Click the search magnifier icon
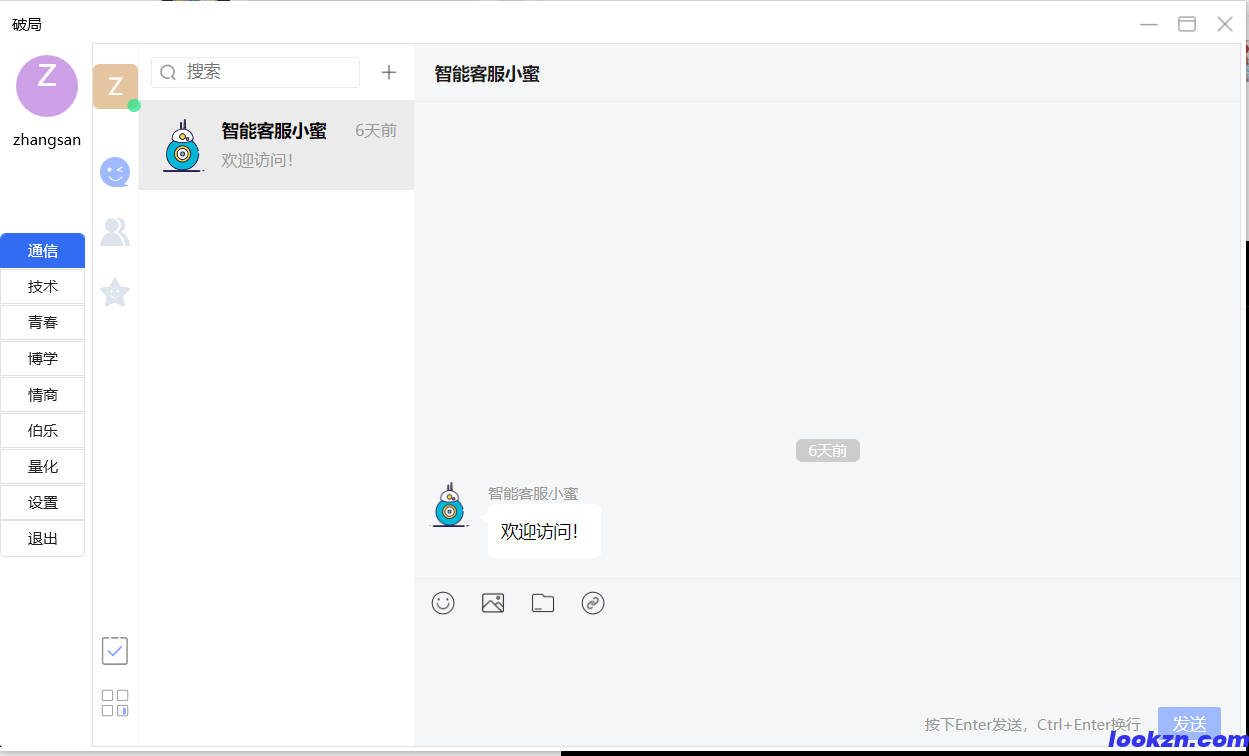This screenshot has height=756, width=1249. 168,71
